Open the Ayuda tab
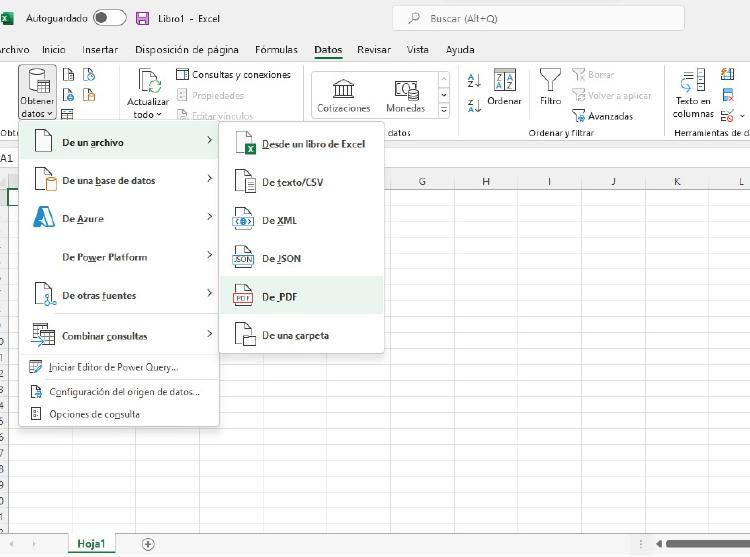The height and width of the screenshot is (557, 750). click(x=460, y=50)
